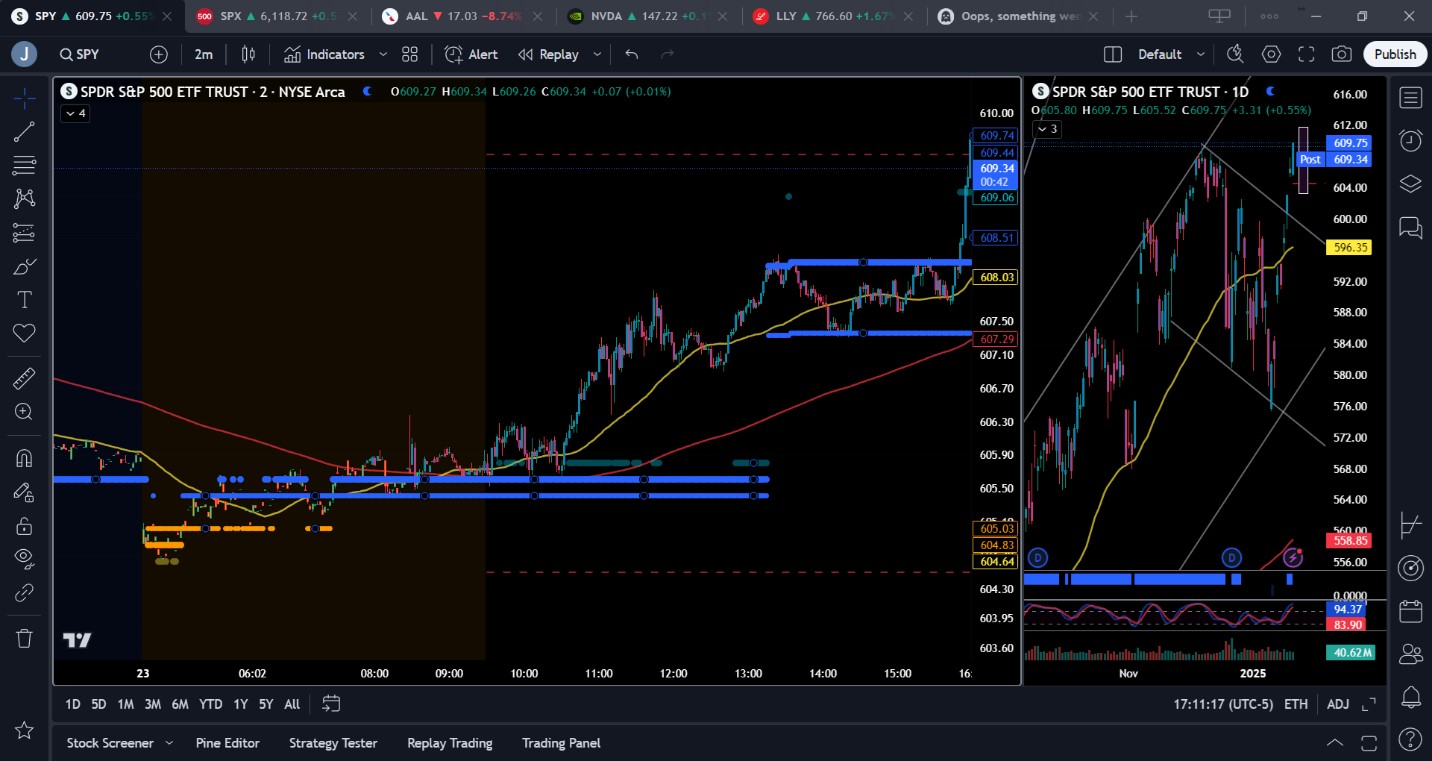Screen dimensions: 1432x761
Task: Toggle maximize chart pane beside ADJ
Action: point(1369,704)
